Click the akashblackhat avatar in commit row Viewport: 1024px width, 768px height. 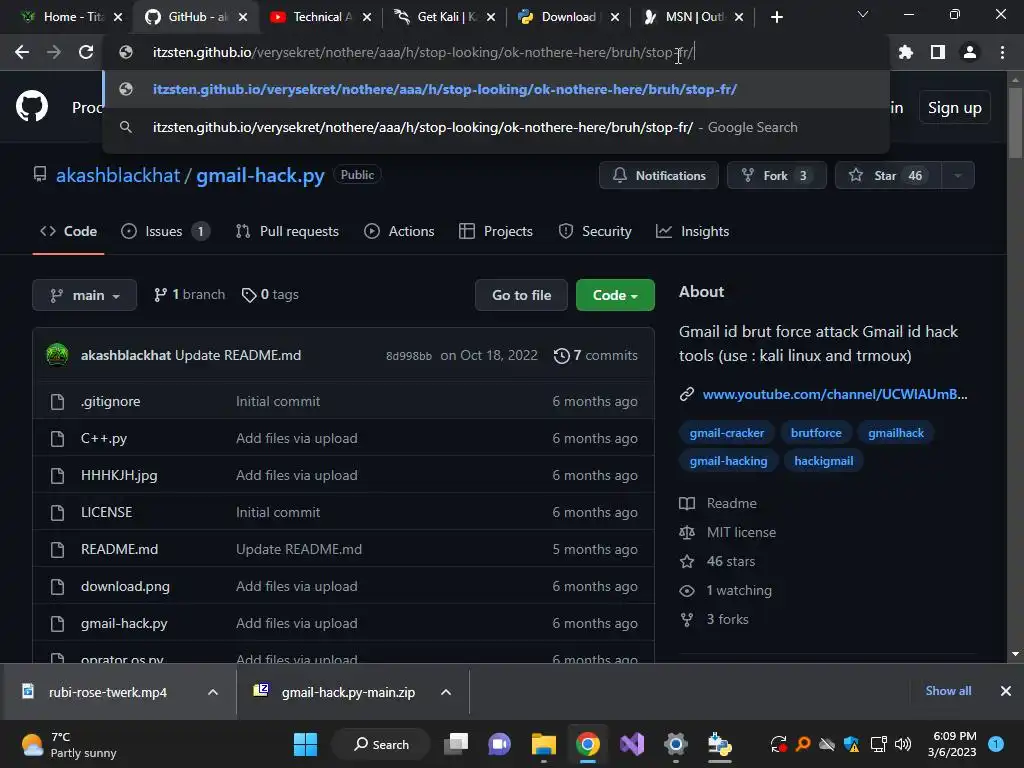(x=57, y=355)
